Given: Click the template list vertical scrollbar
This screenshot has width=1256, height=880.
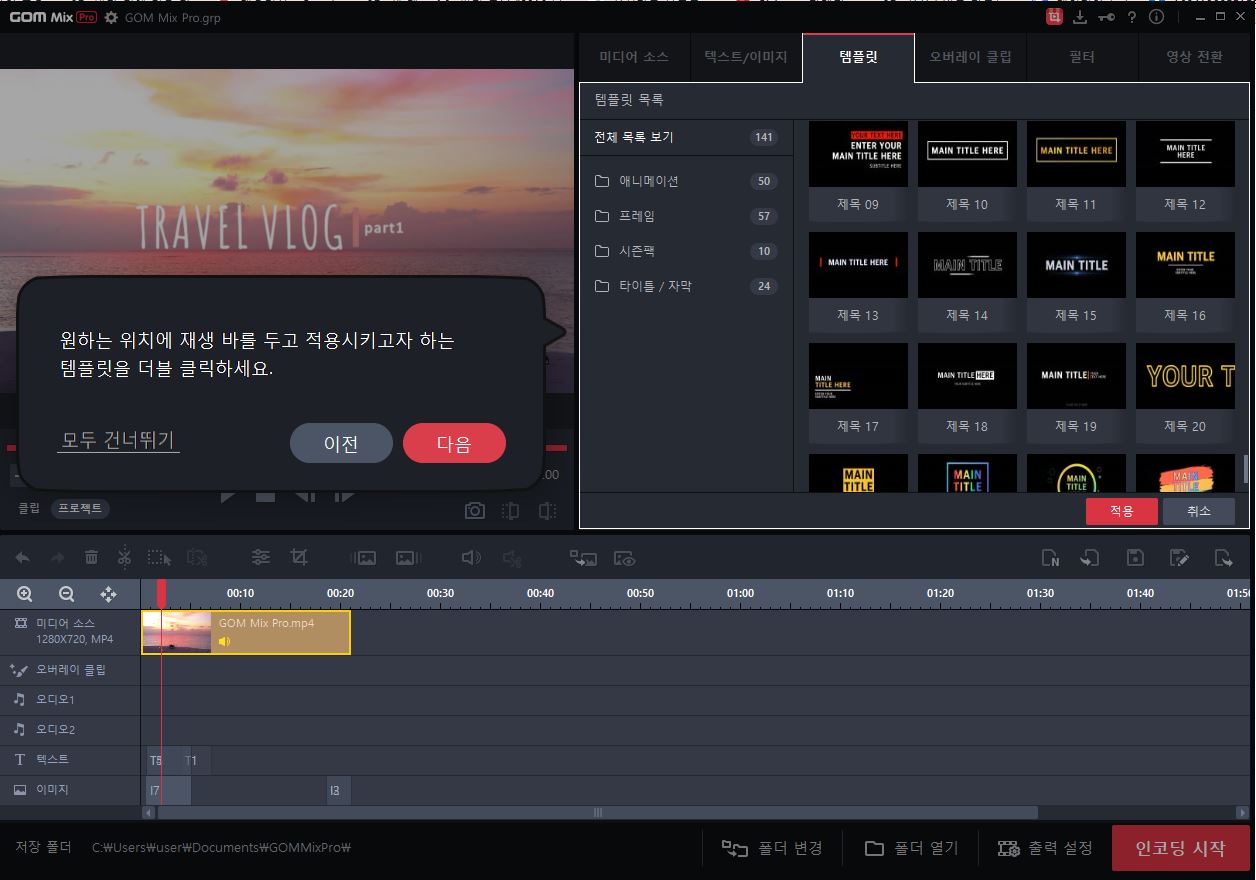Looking at the screenshot, I should pos(1245,467).
